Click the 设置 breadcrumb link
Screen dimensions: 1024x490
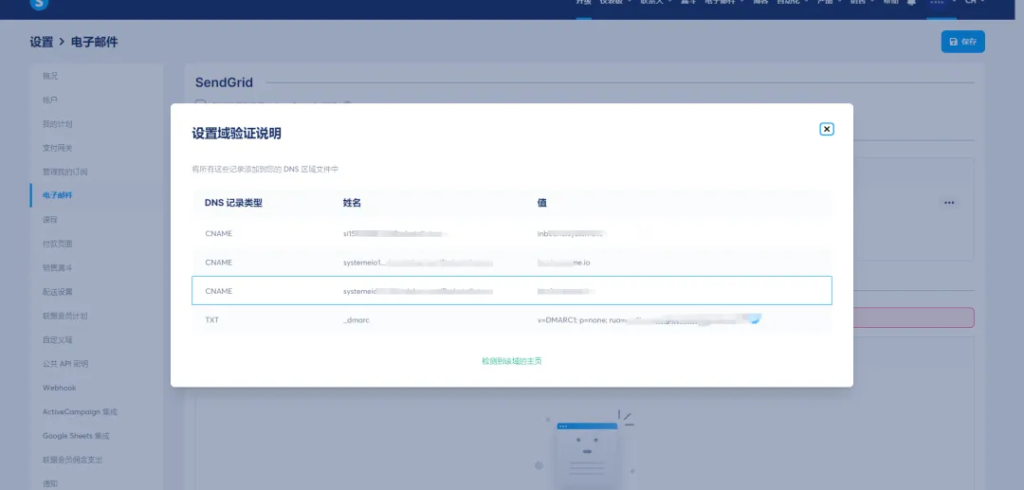pyautogui.click(x=41, y=42)
